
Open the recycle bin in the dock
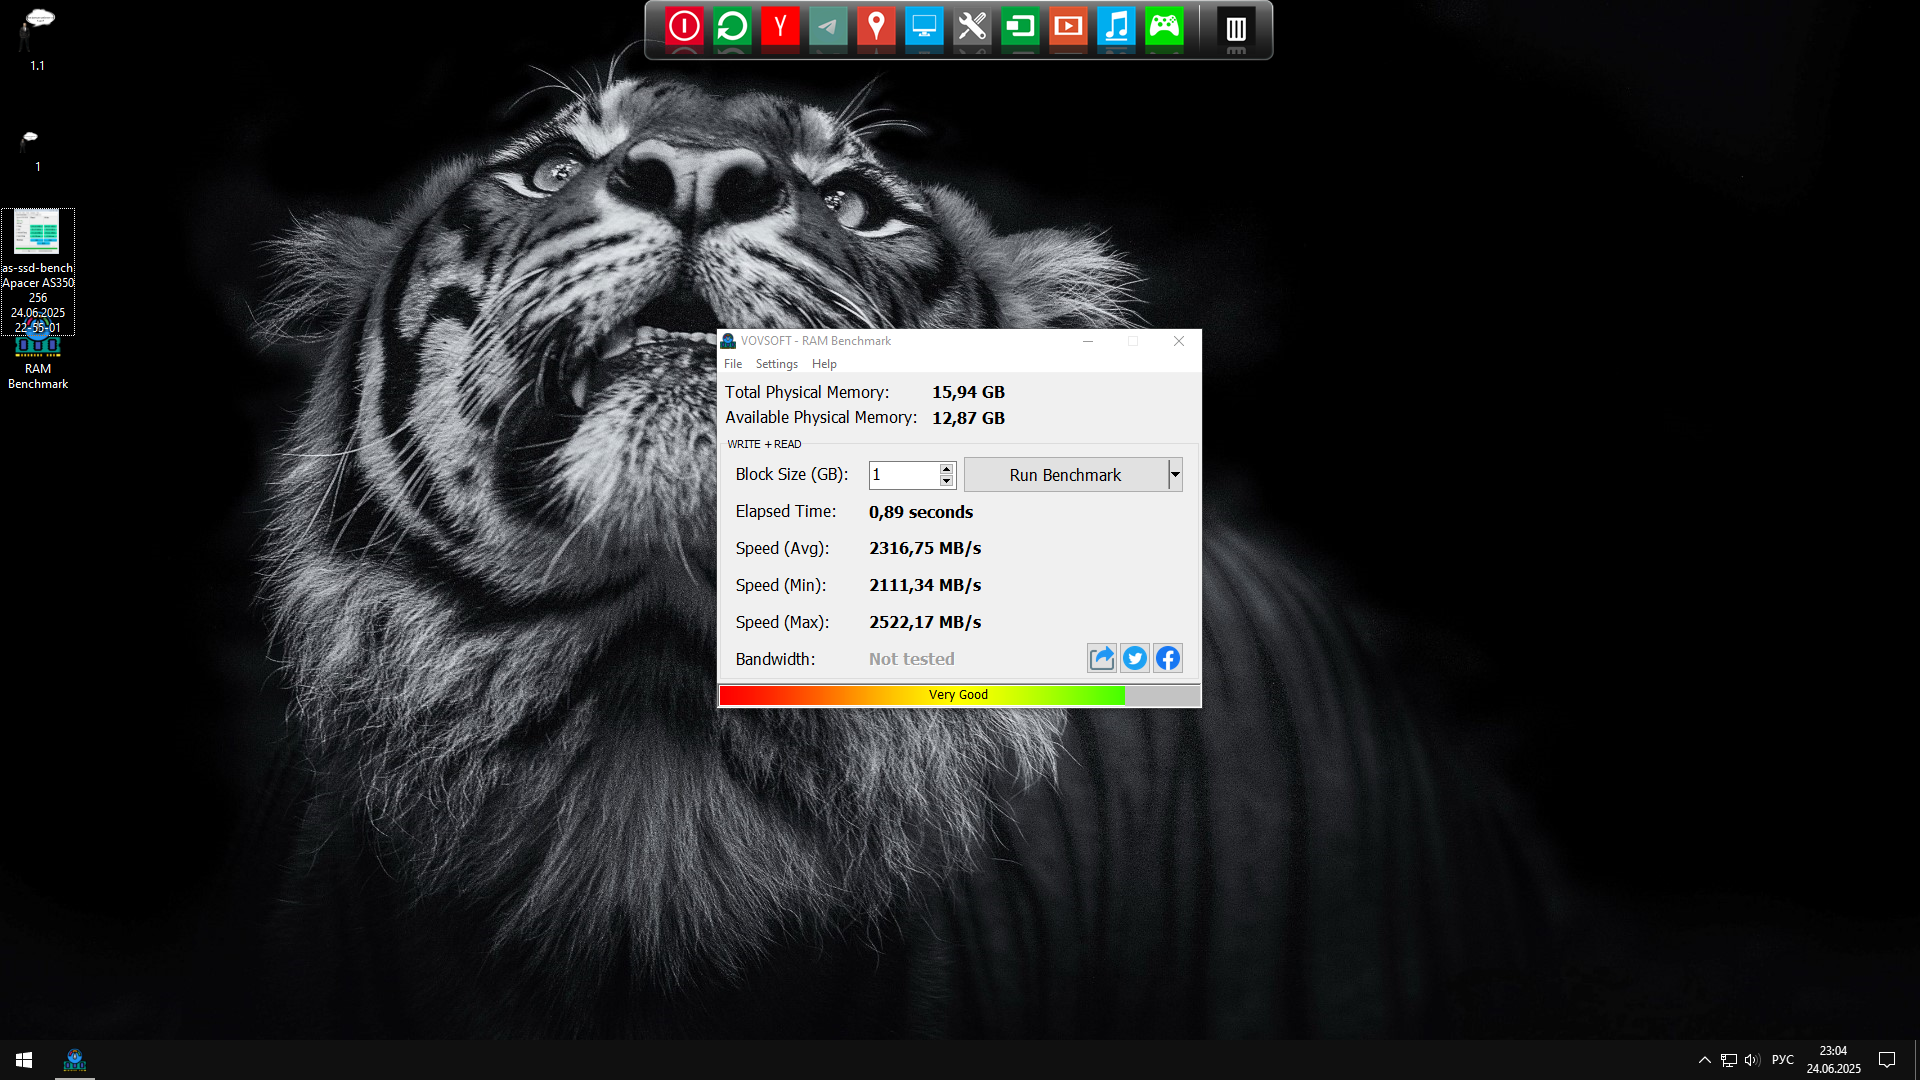[x=1236, y=29]
